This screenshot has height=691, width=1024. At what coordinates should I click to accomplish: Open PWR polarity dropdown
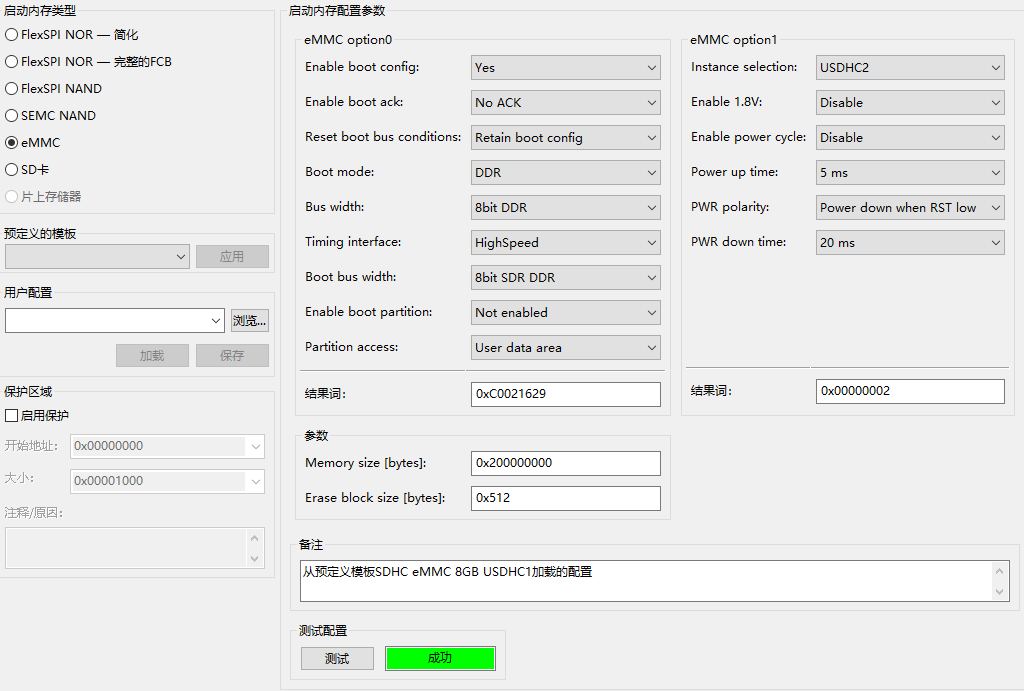(x=910, y=208)
